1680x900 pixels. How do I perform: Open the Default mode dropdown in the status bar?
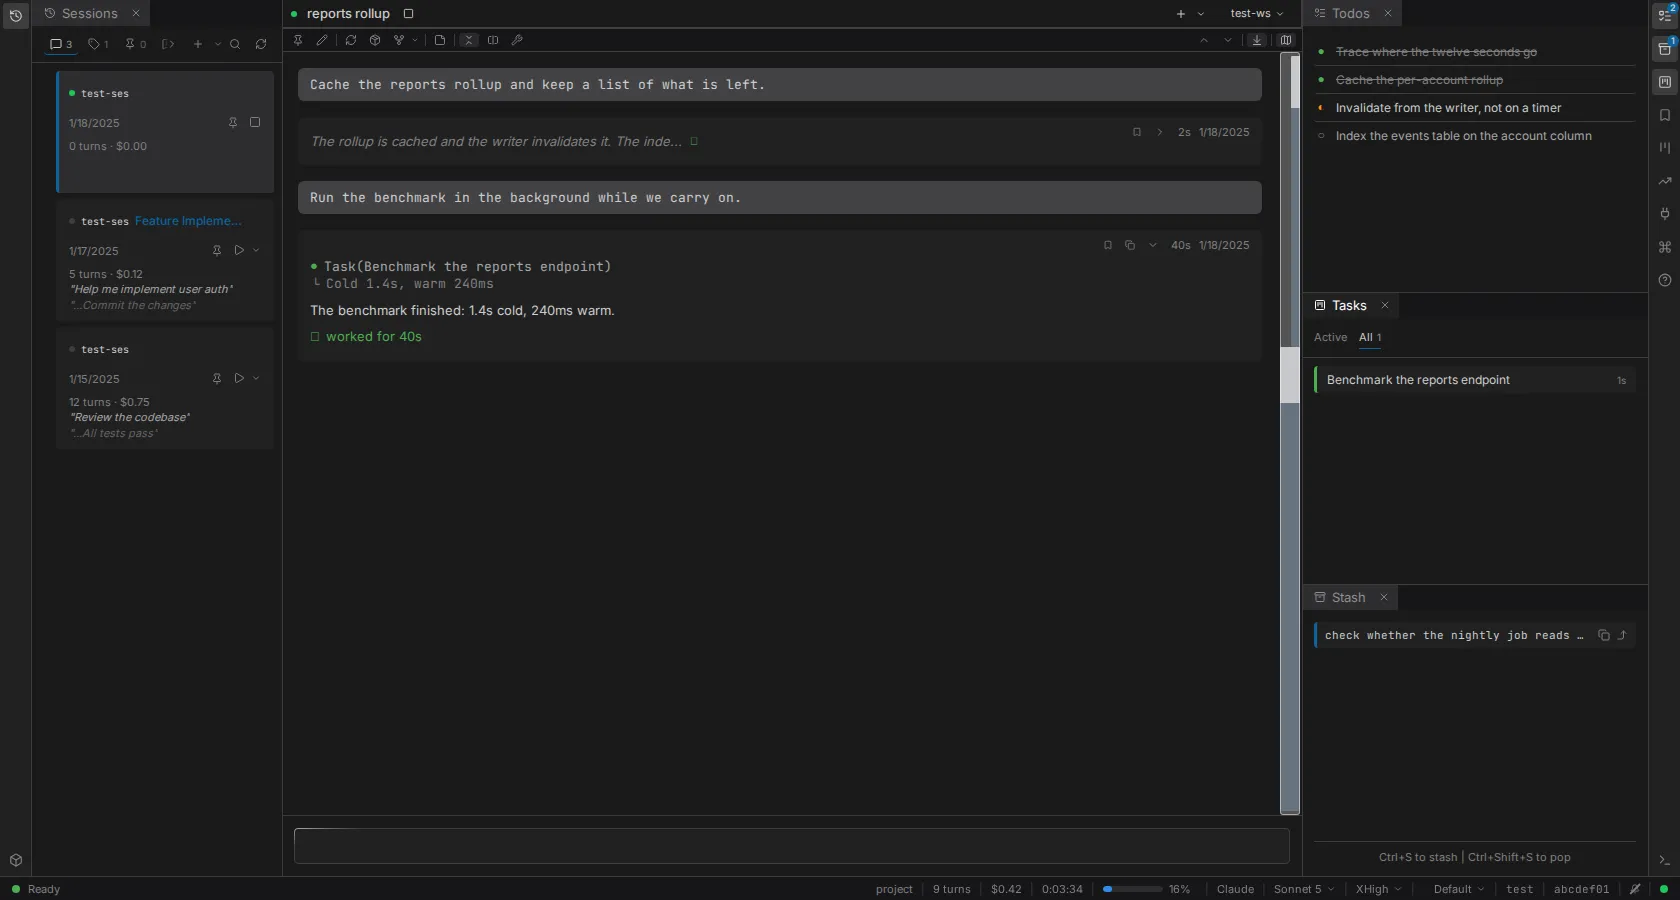pyautogui.click(x=1458, y=889)
